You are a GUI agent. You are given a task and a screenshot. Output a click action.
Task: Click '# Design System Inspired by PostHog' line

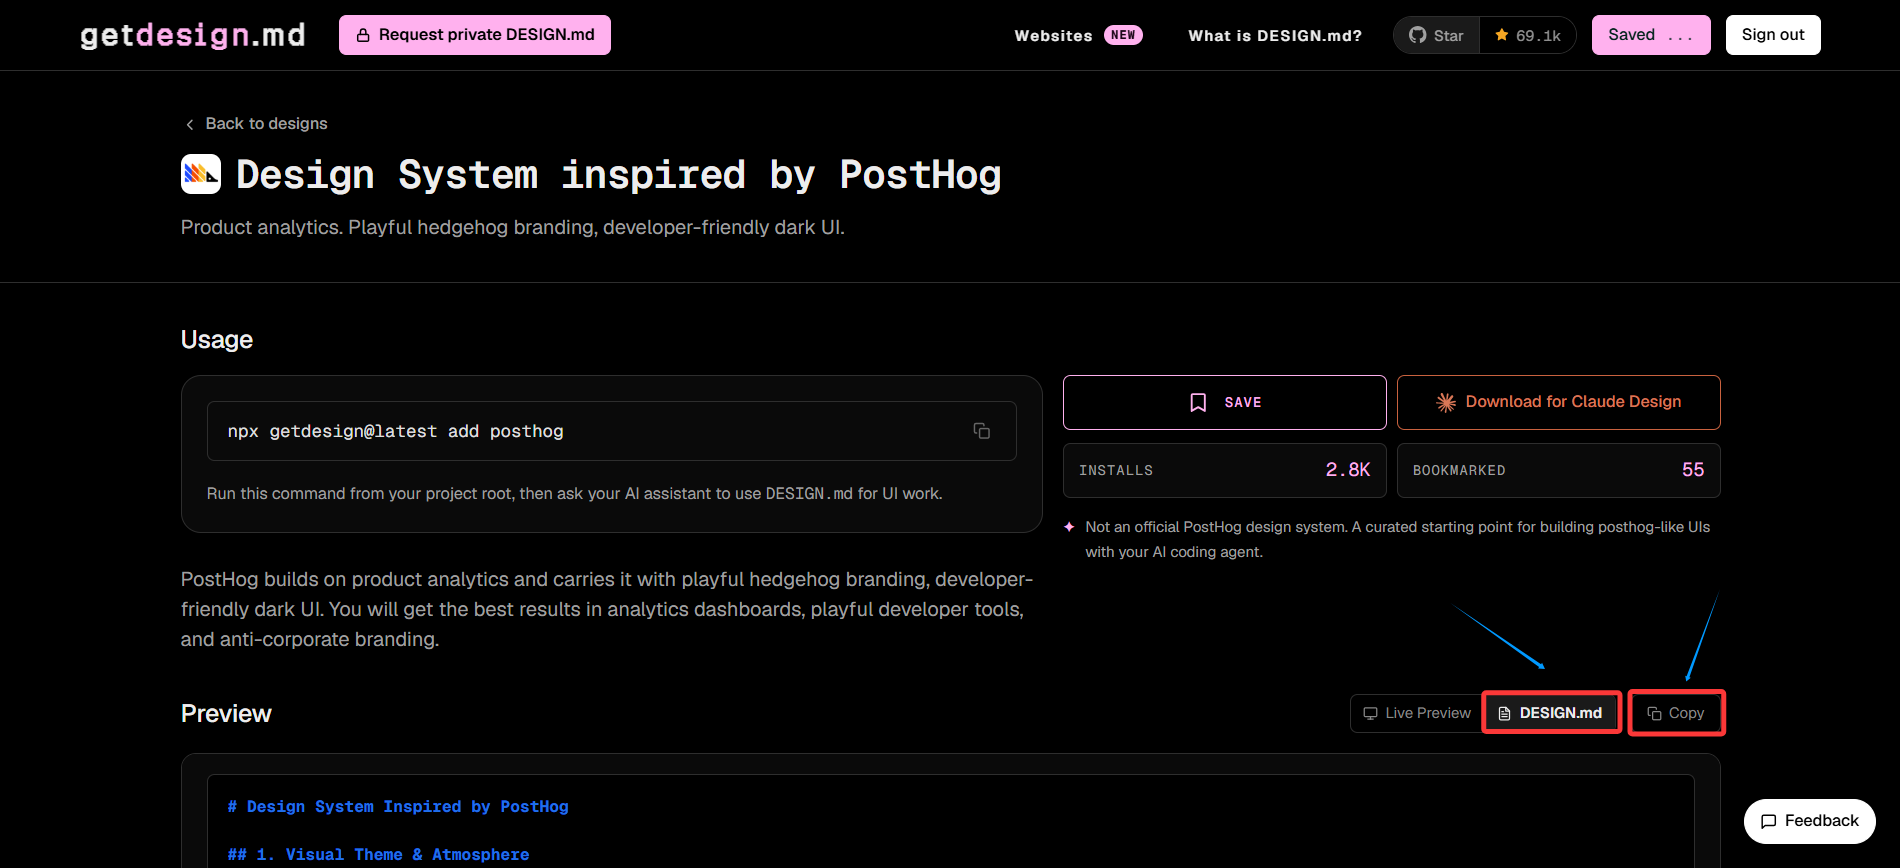point(398,807)
